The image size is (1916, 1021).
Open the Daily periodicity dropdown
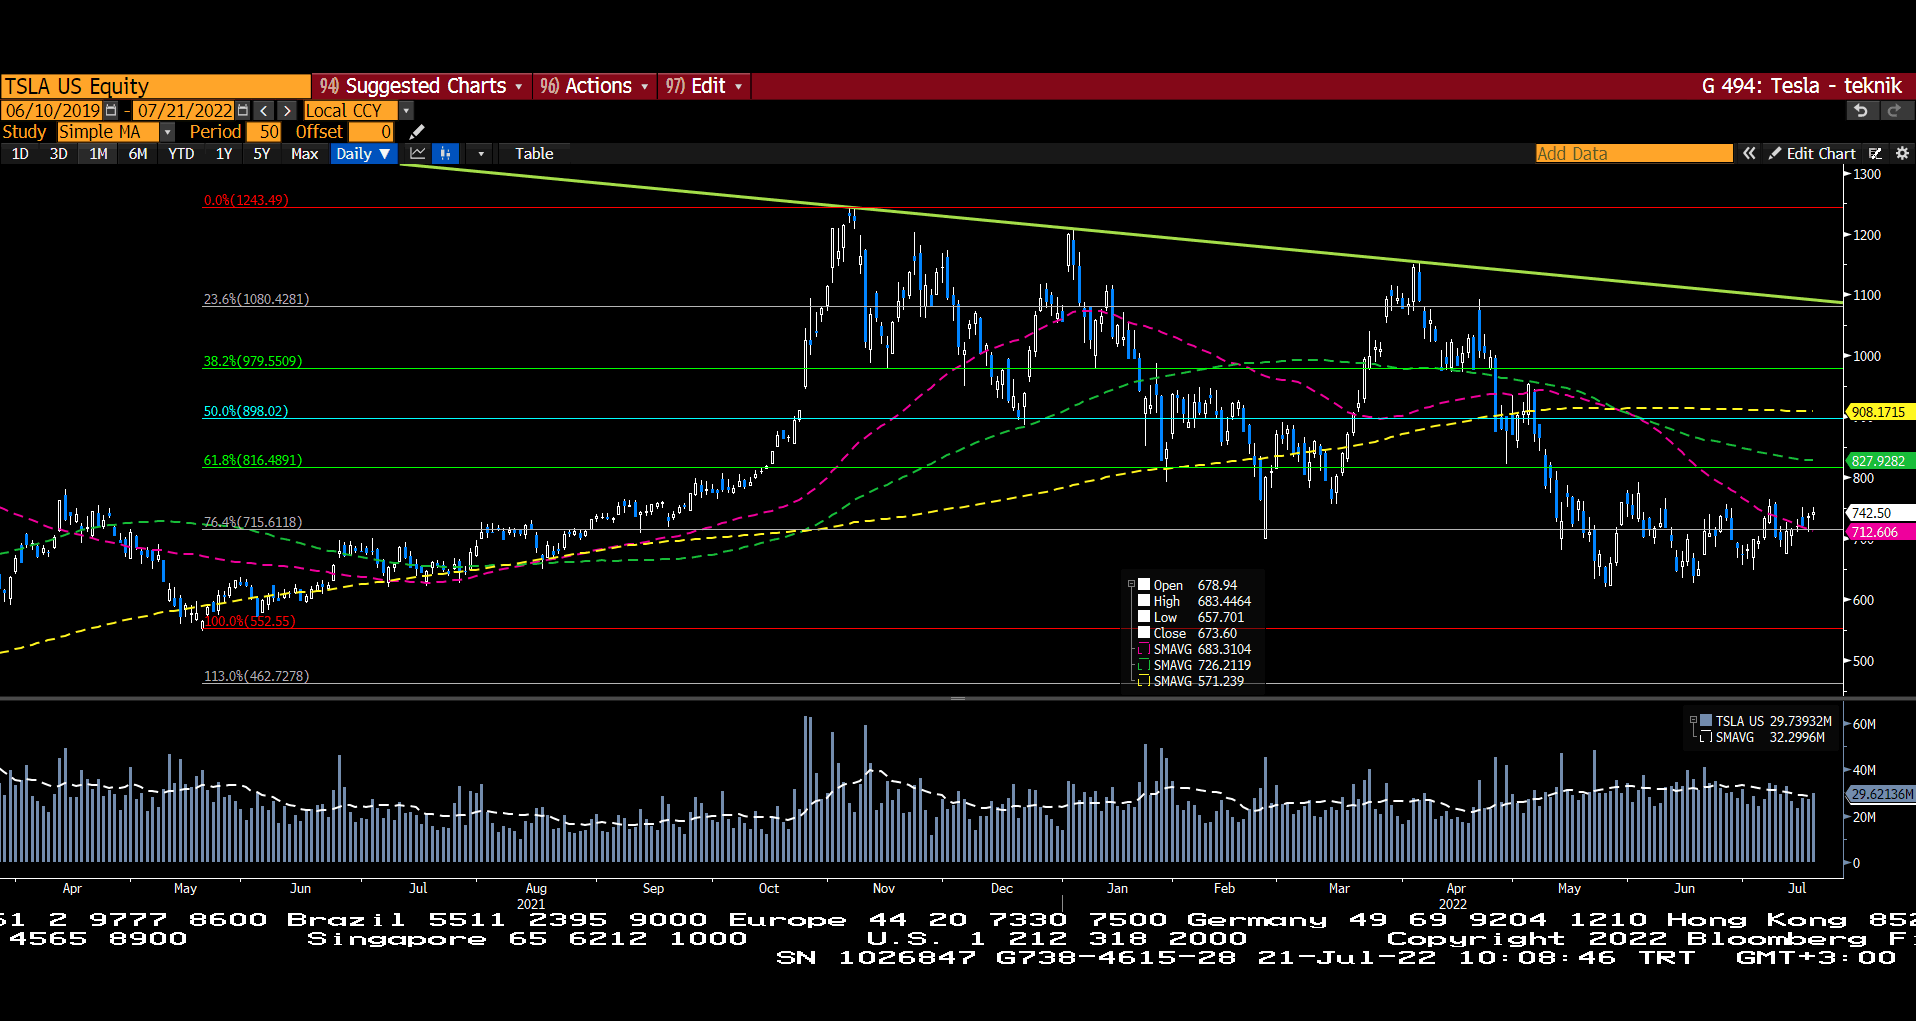point(363,153)
